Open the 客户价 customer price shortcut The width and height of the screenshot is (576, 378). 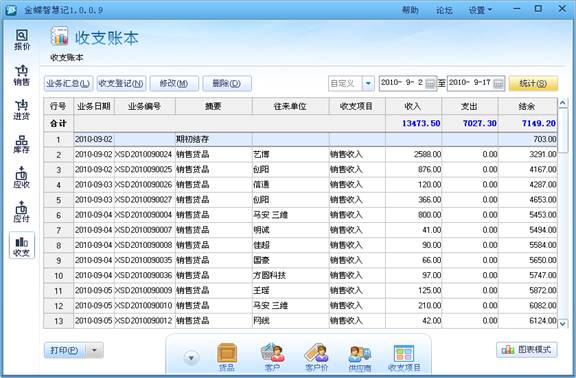click(316, 356)
